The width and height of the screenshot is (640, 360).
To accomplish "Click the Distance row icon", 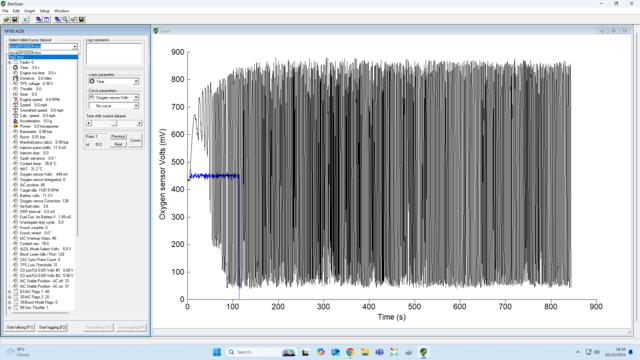I will [16, 78].
